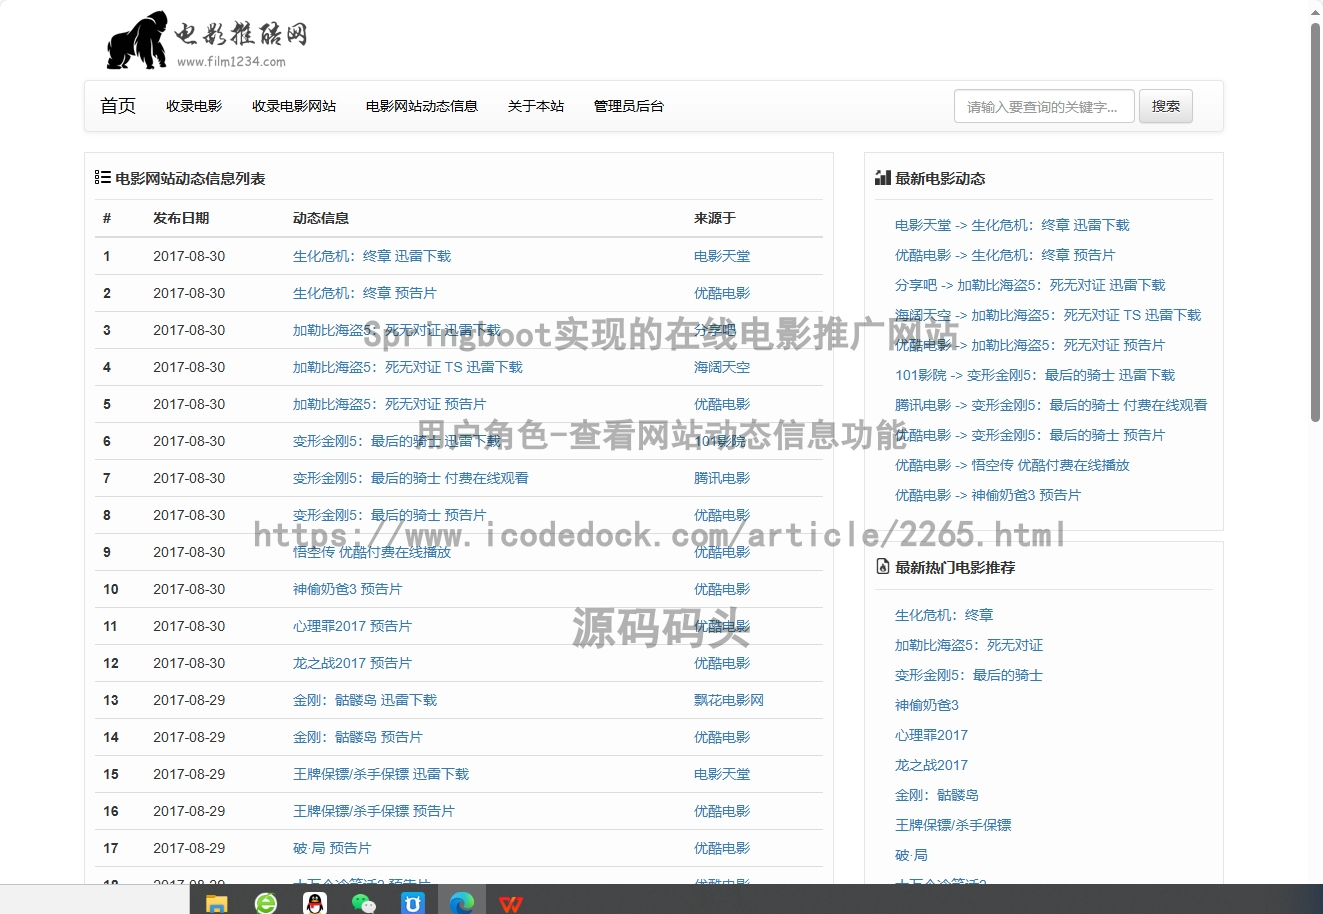Click source 飘花电影网 in table row 13
The height and width of the screenshot is (914, 1323).
point(729,700)
